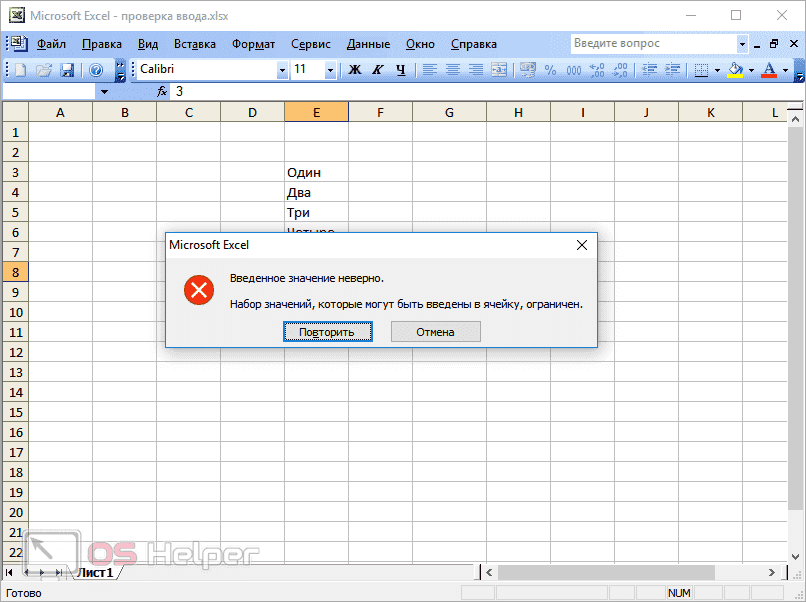Image resolution: width=806 pixels, height=602 pixels.
Task: Click the Отмена button
Action: [x=436, y=331]
